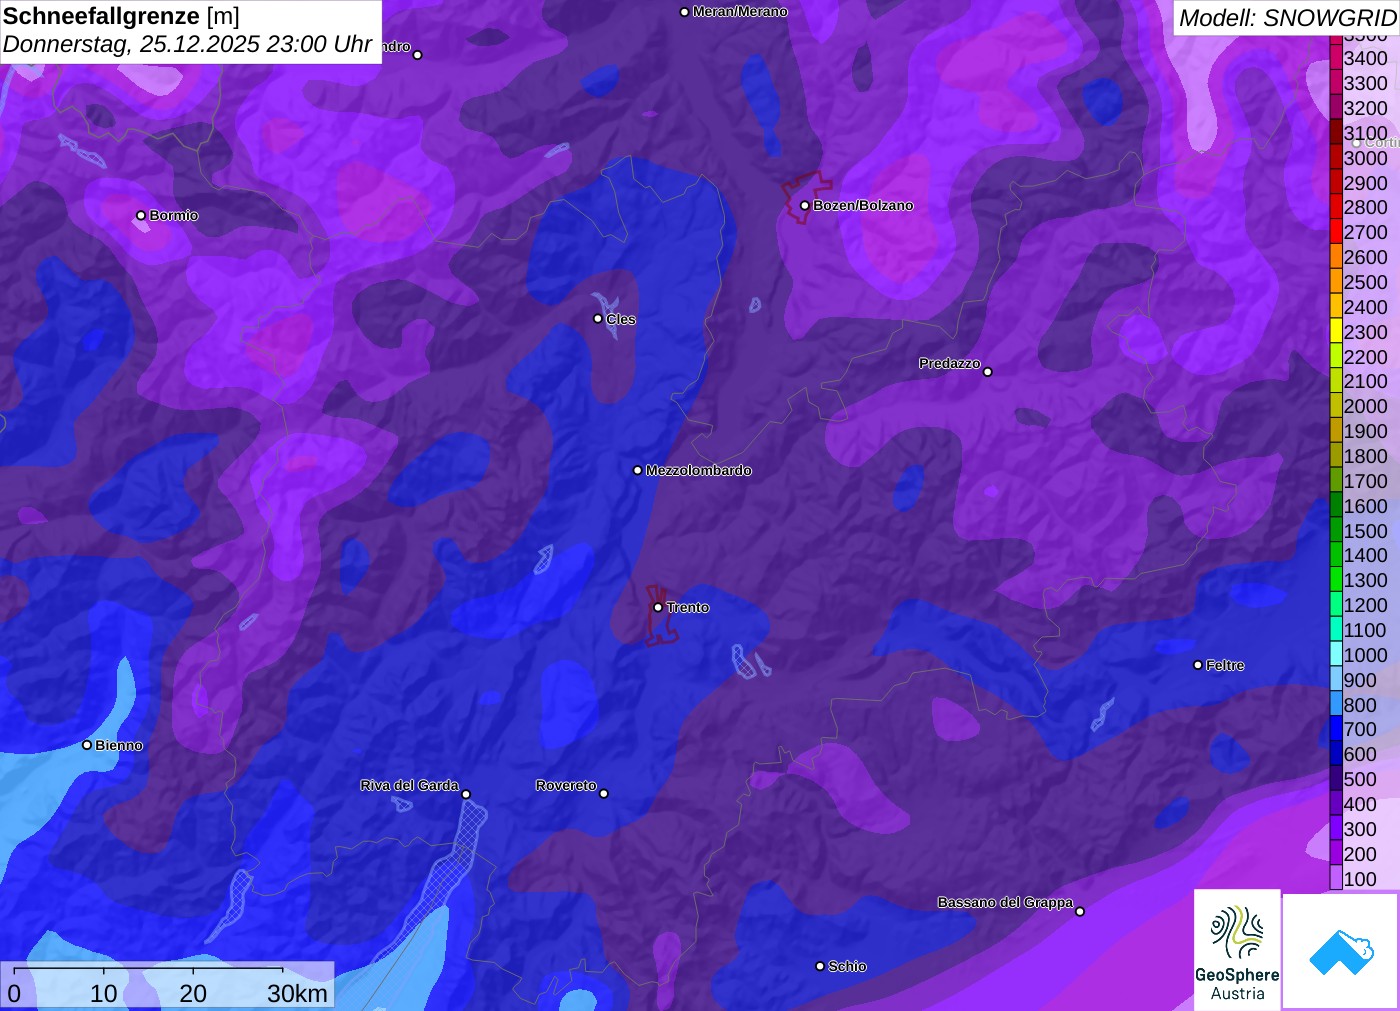Select the 700 blue legend swatch
This screenshot has height=1011, width=1400.
[x=1336, y=729]
